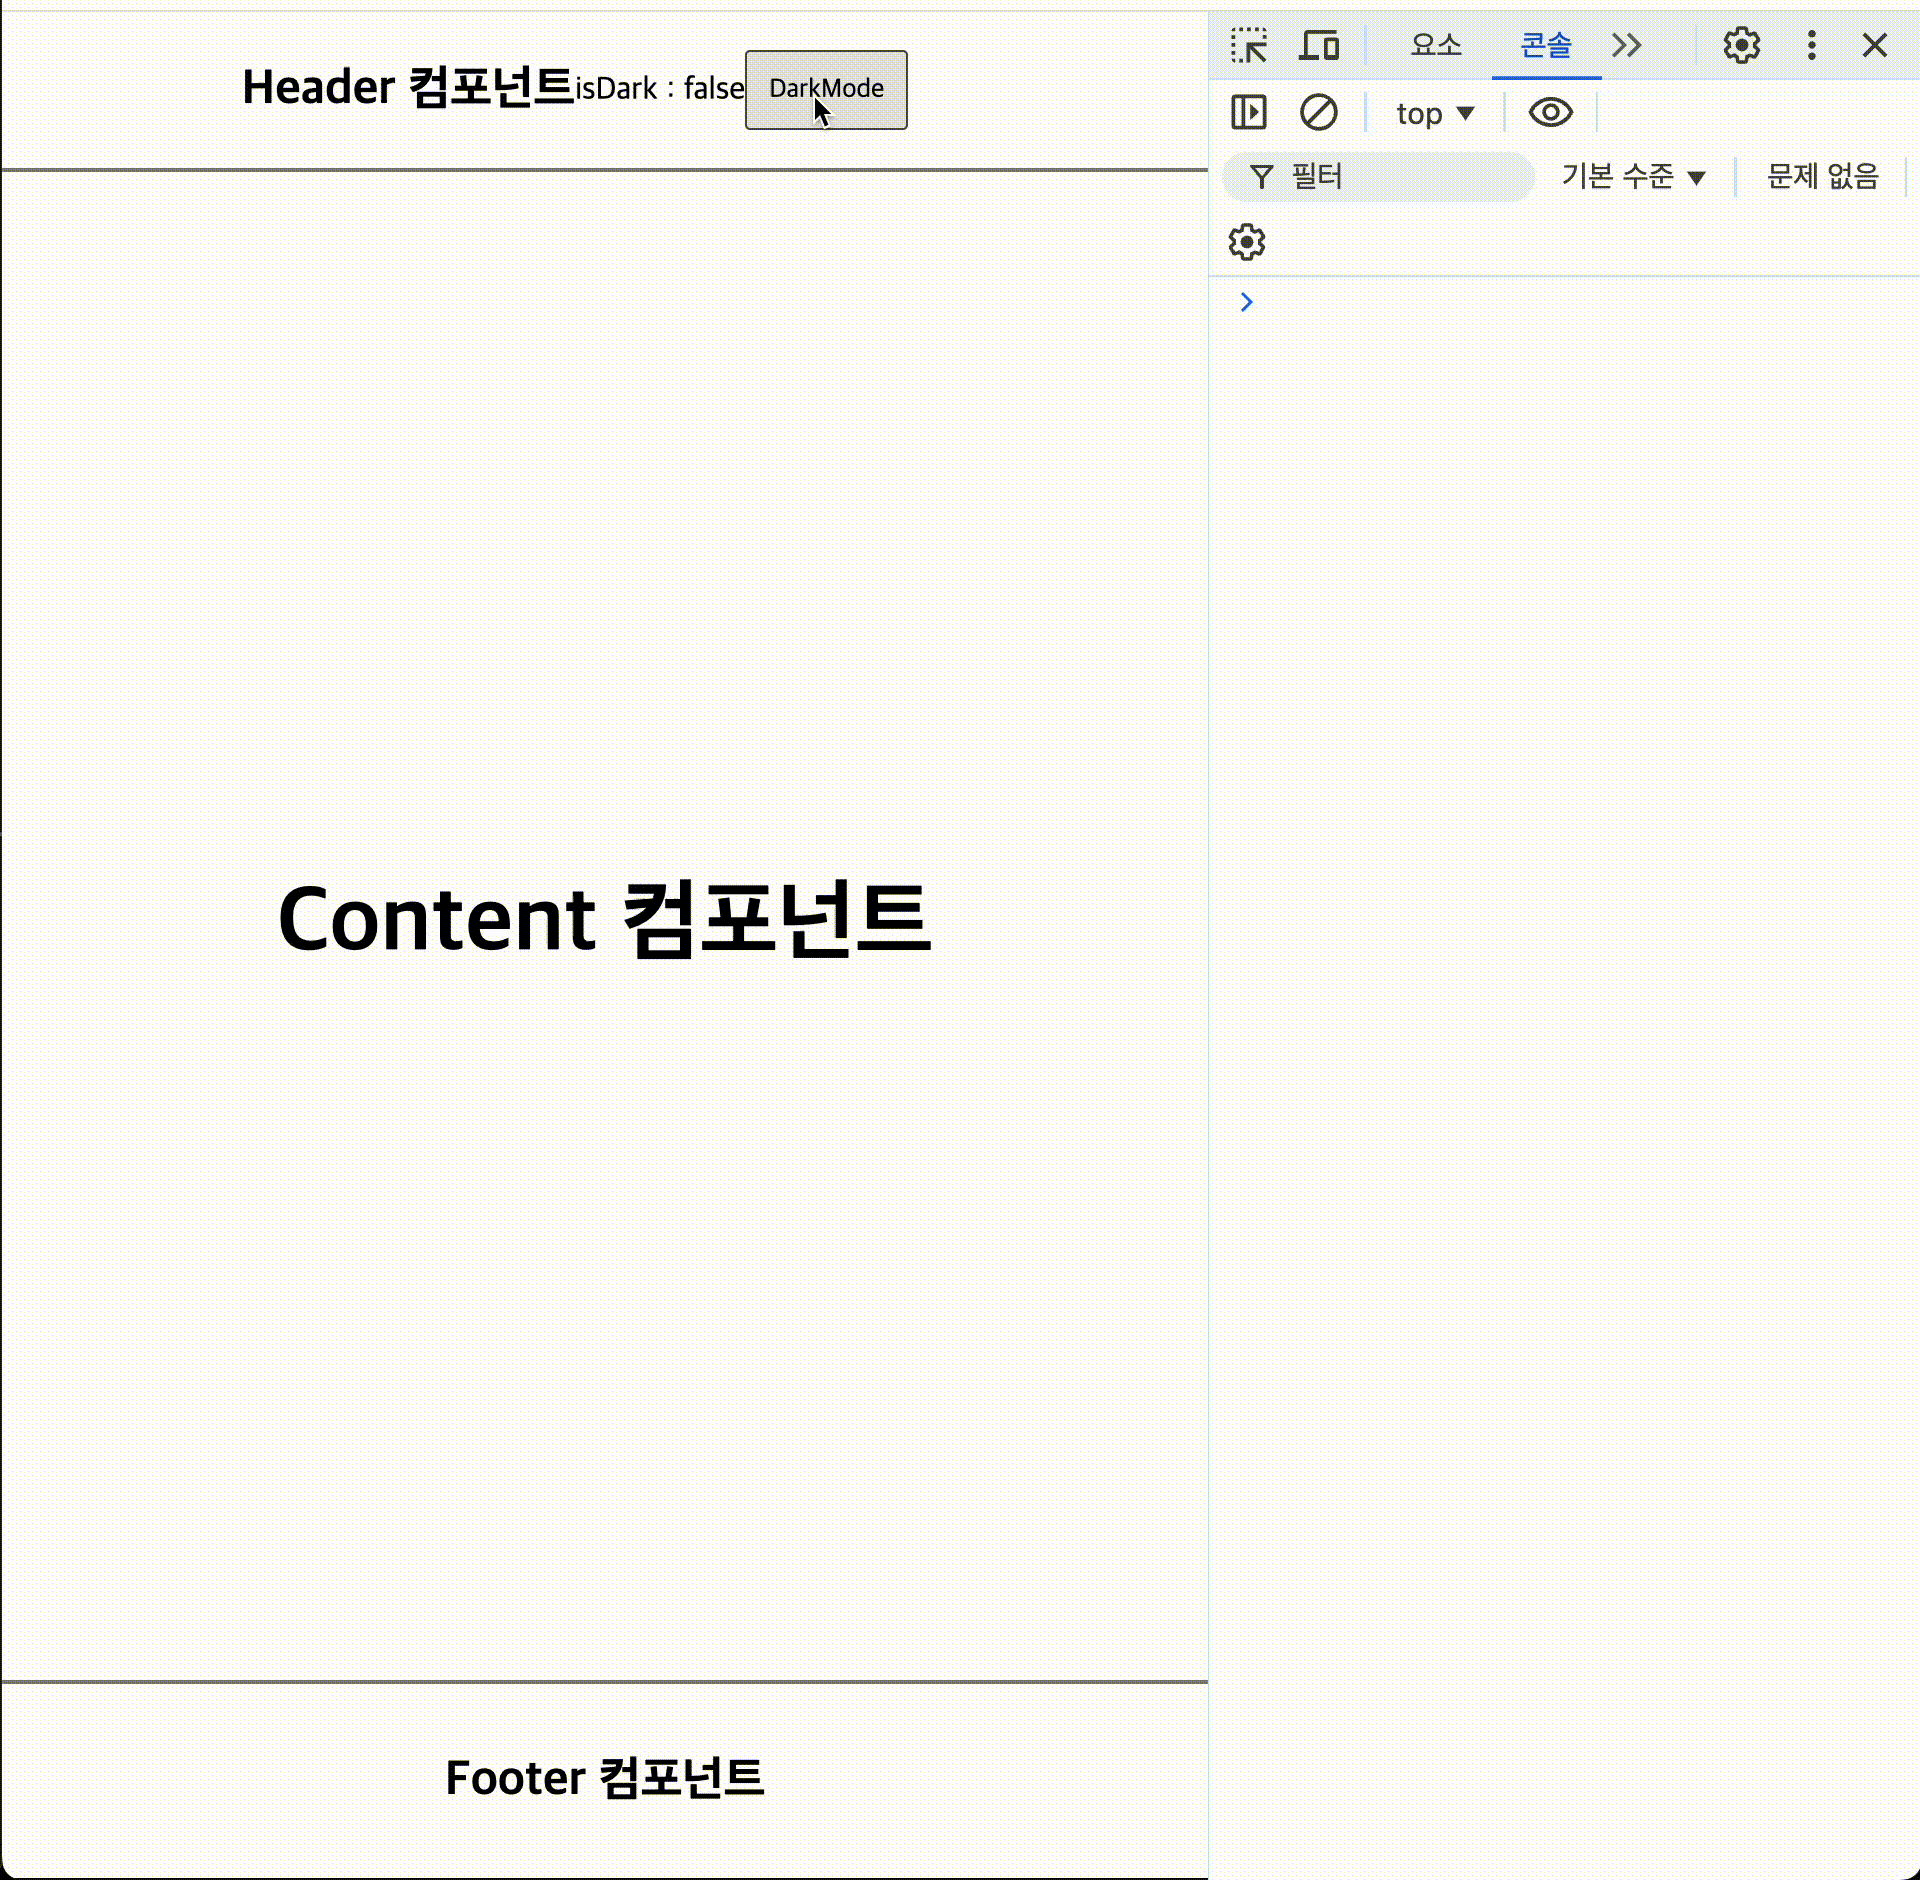Image resolution: width=1920 pixels, height=1880 pixels.
Task: Expand the top context dropdown
Action: pos(1435,114)
